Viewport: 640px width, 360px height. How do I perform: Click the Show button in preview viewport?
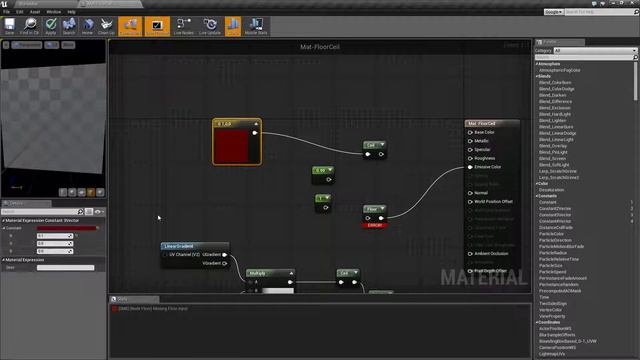68,45
